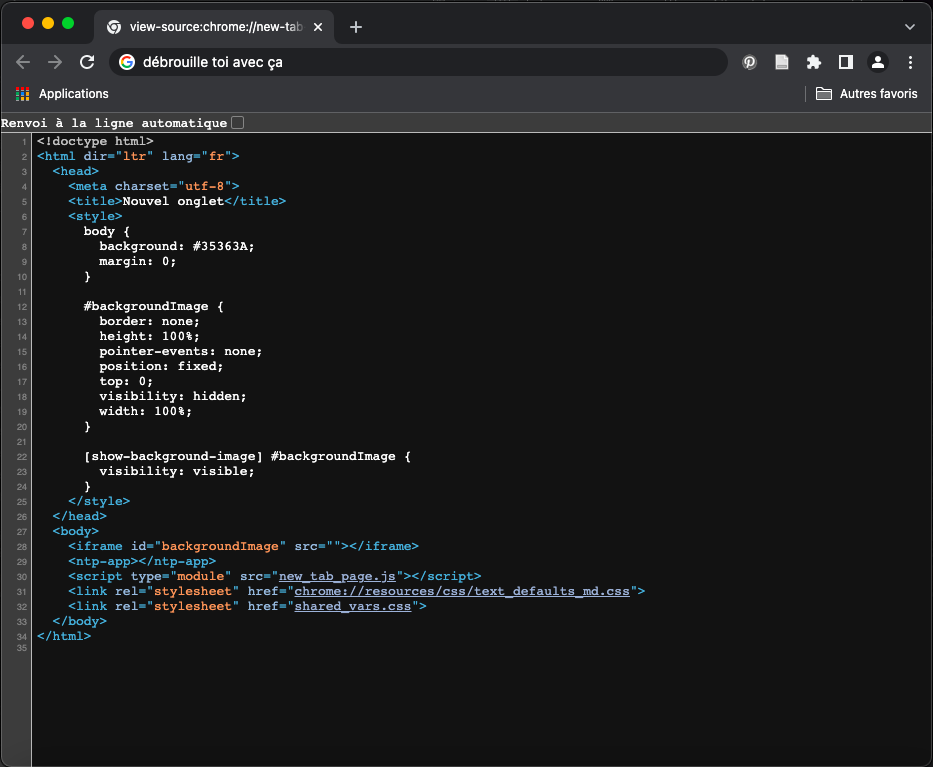Enable the 'Renvoi à la ligne automatique' checkbox

pyautogui.click(x=237, y=123)
